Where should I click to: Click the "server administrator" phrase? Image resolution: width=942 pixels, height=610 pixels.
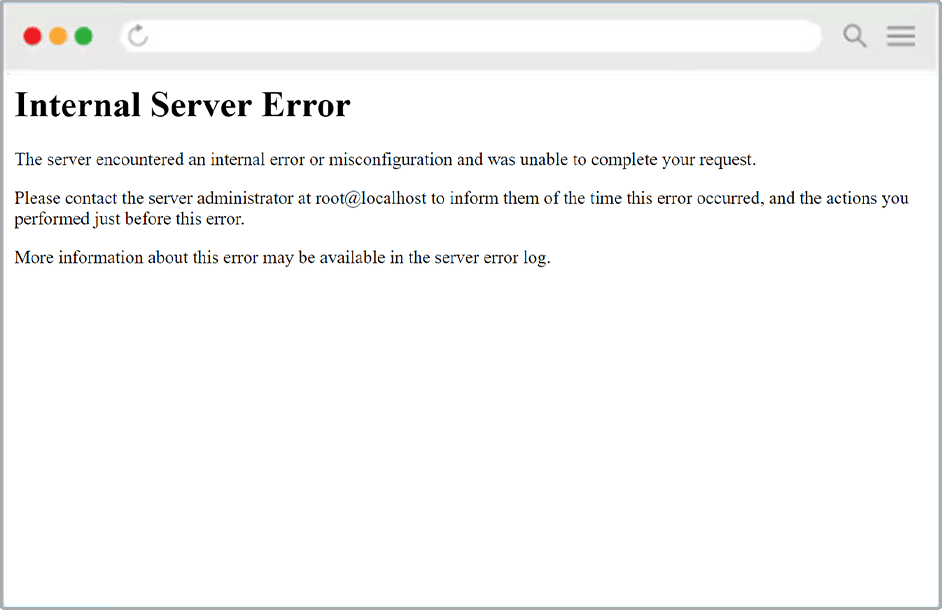pyautogui.click(x=220, y=198)
